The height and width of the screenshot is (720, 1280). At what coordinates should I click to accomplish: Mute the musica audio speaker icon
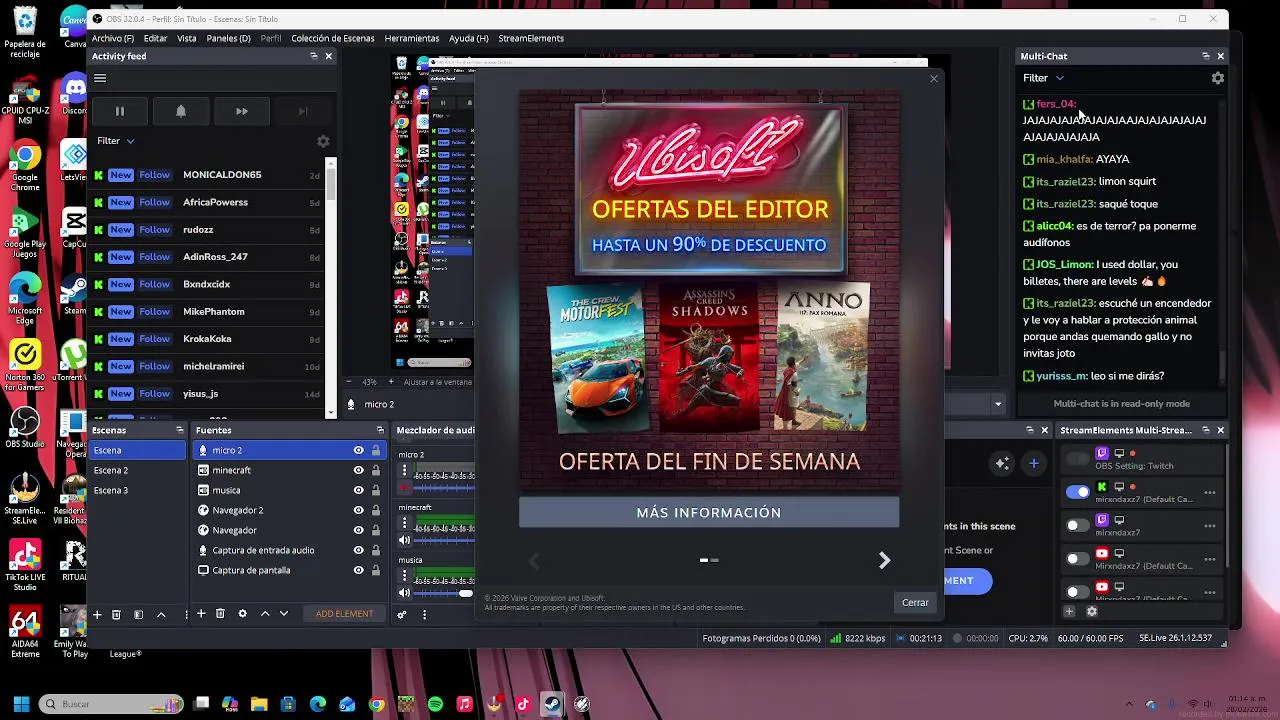(x=404, y=593)
